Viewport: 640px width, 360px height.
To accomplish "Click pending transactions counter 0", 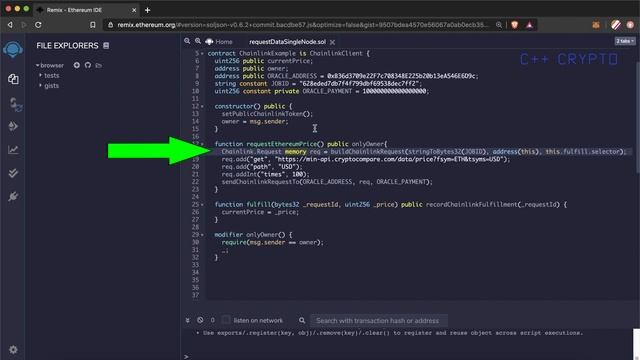I will click(x=212, y=320).
